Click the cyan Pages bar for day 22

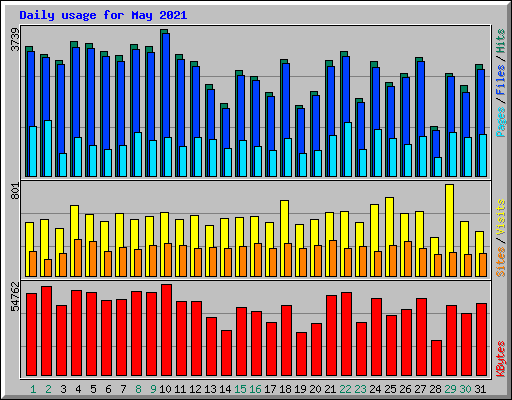[x=348, y=149]
